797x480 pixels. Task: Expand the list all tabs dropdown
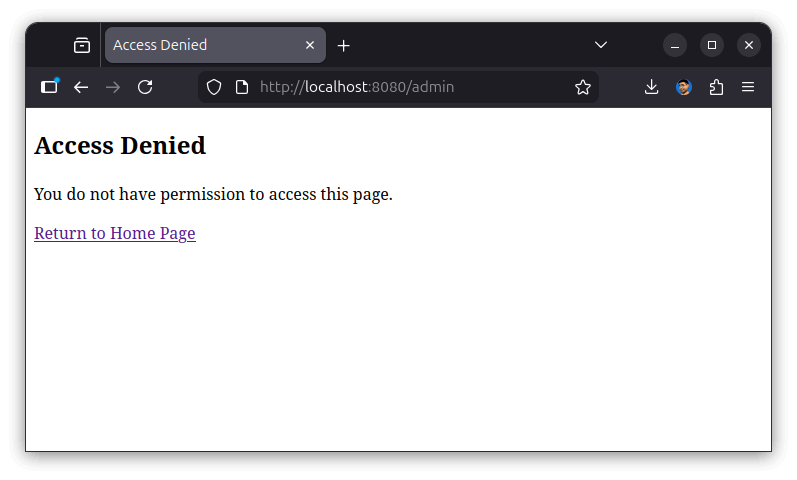pyautogui.click(x=601, y=45)
